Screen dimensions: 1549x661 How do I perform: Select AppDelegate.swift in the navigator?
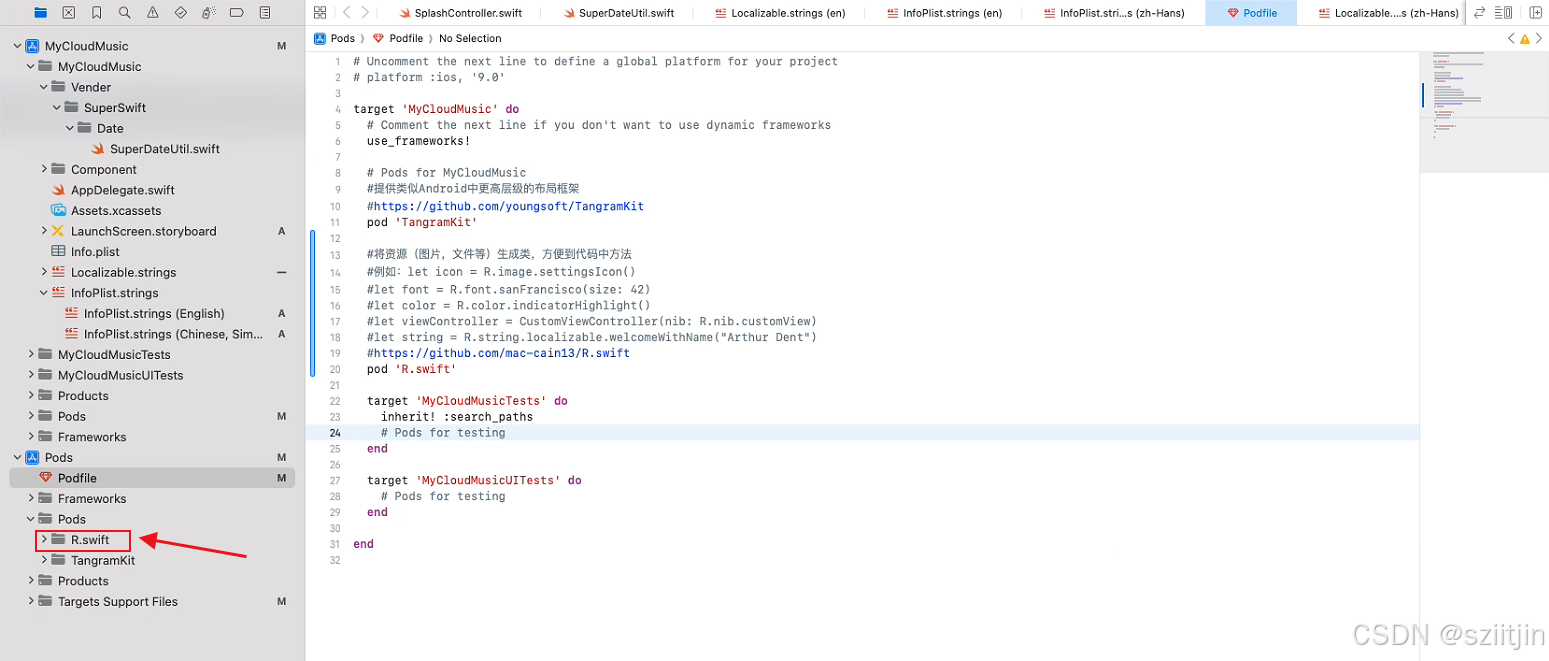click(x=123, y=190)
